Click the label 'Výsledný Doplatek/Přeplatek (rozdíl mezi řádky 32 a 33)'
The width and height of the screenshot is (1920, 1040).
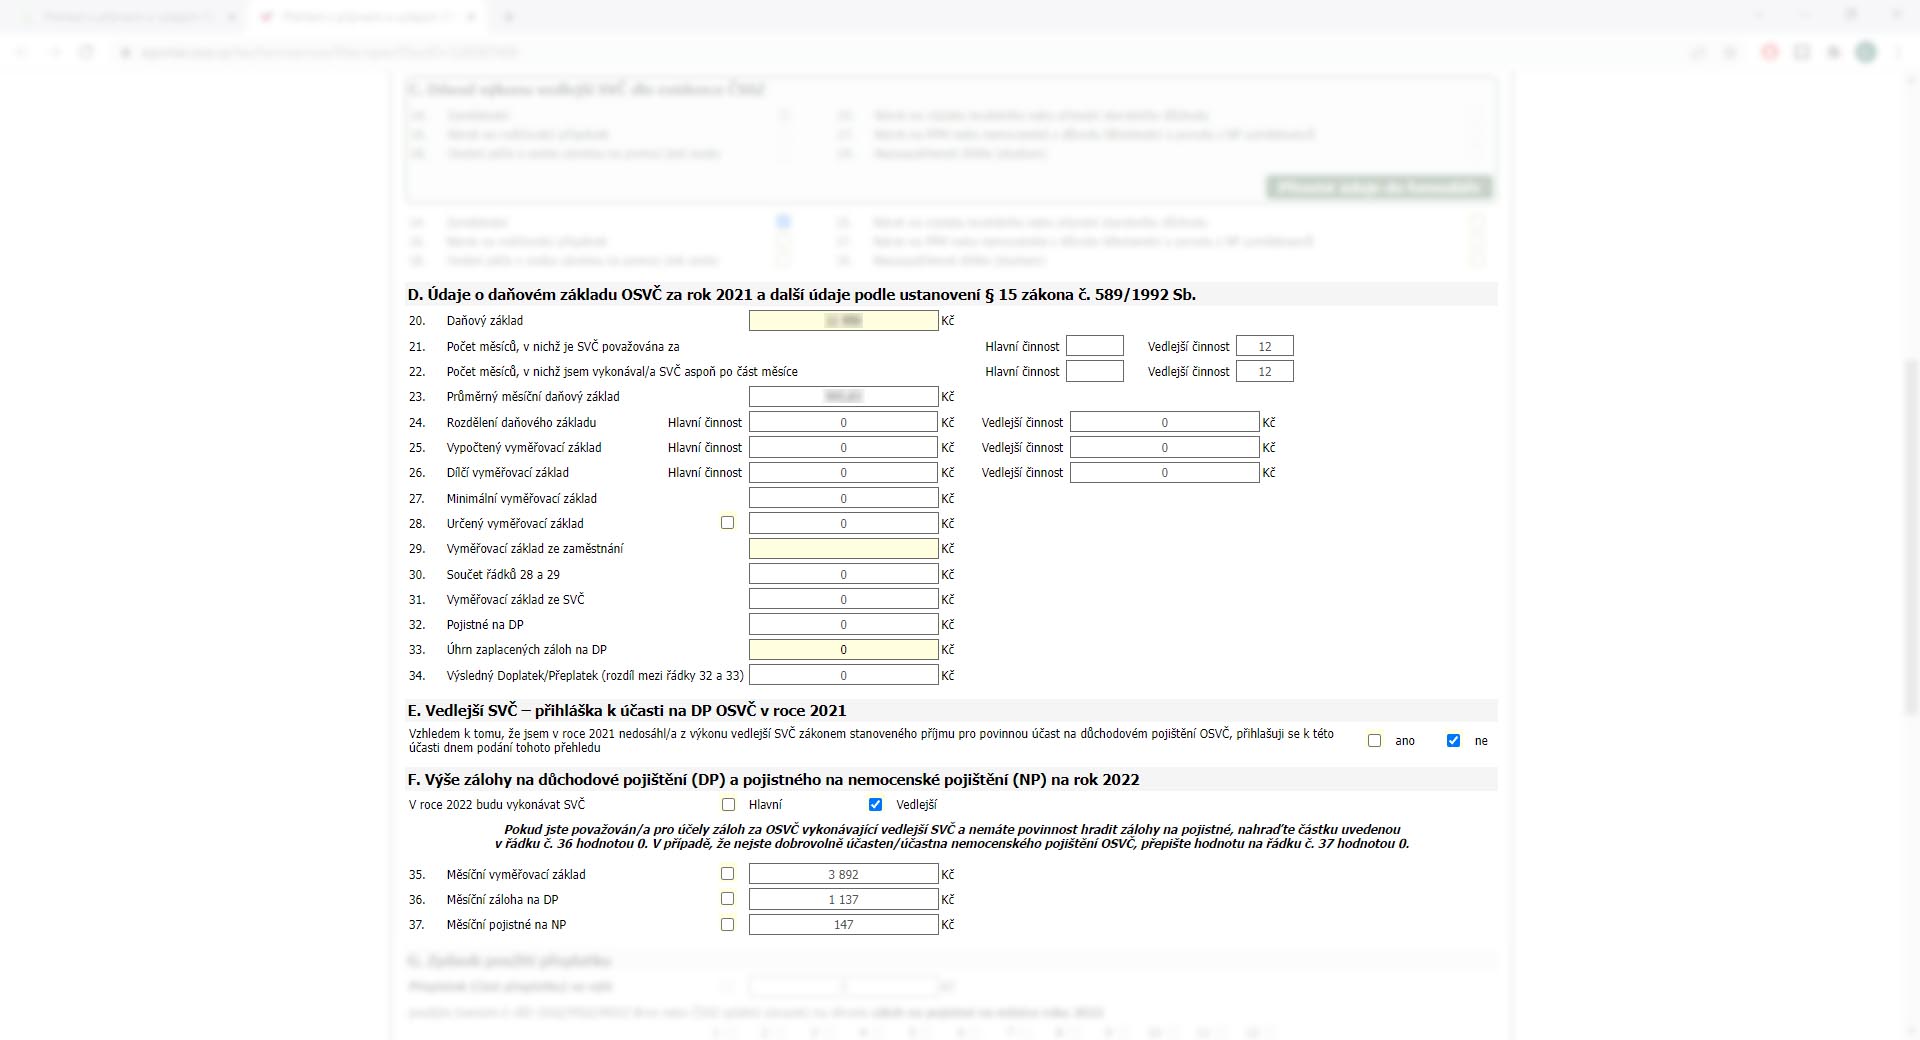[595, 676]
